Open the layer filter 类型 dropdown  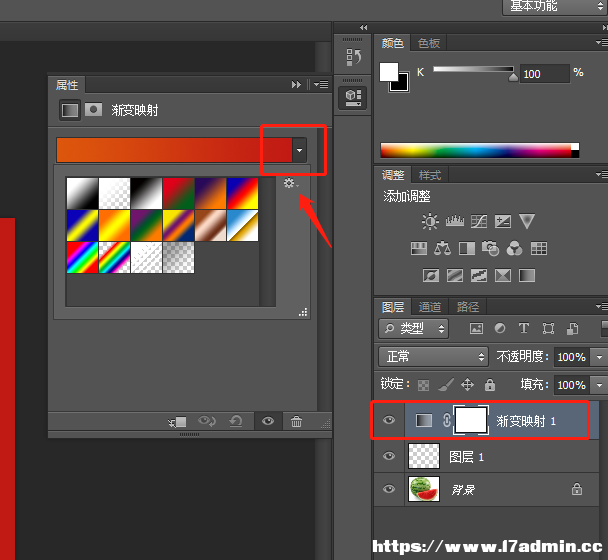click(414, 329)
